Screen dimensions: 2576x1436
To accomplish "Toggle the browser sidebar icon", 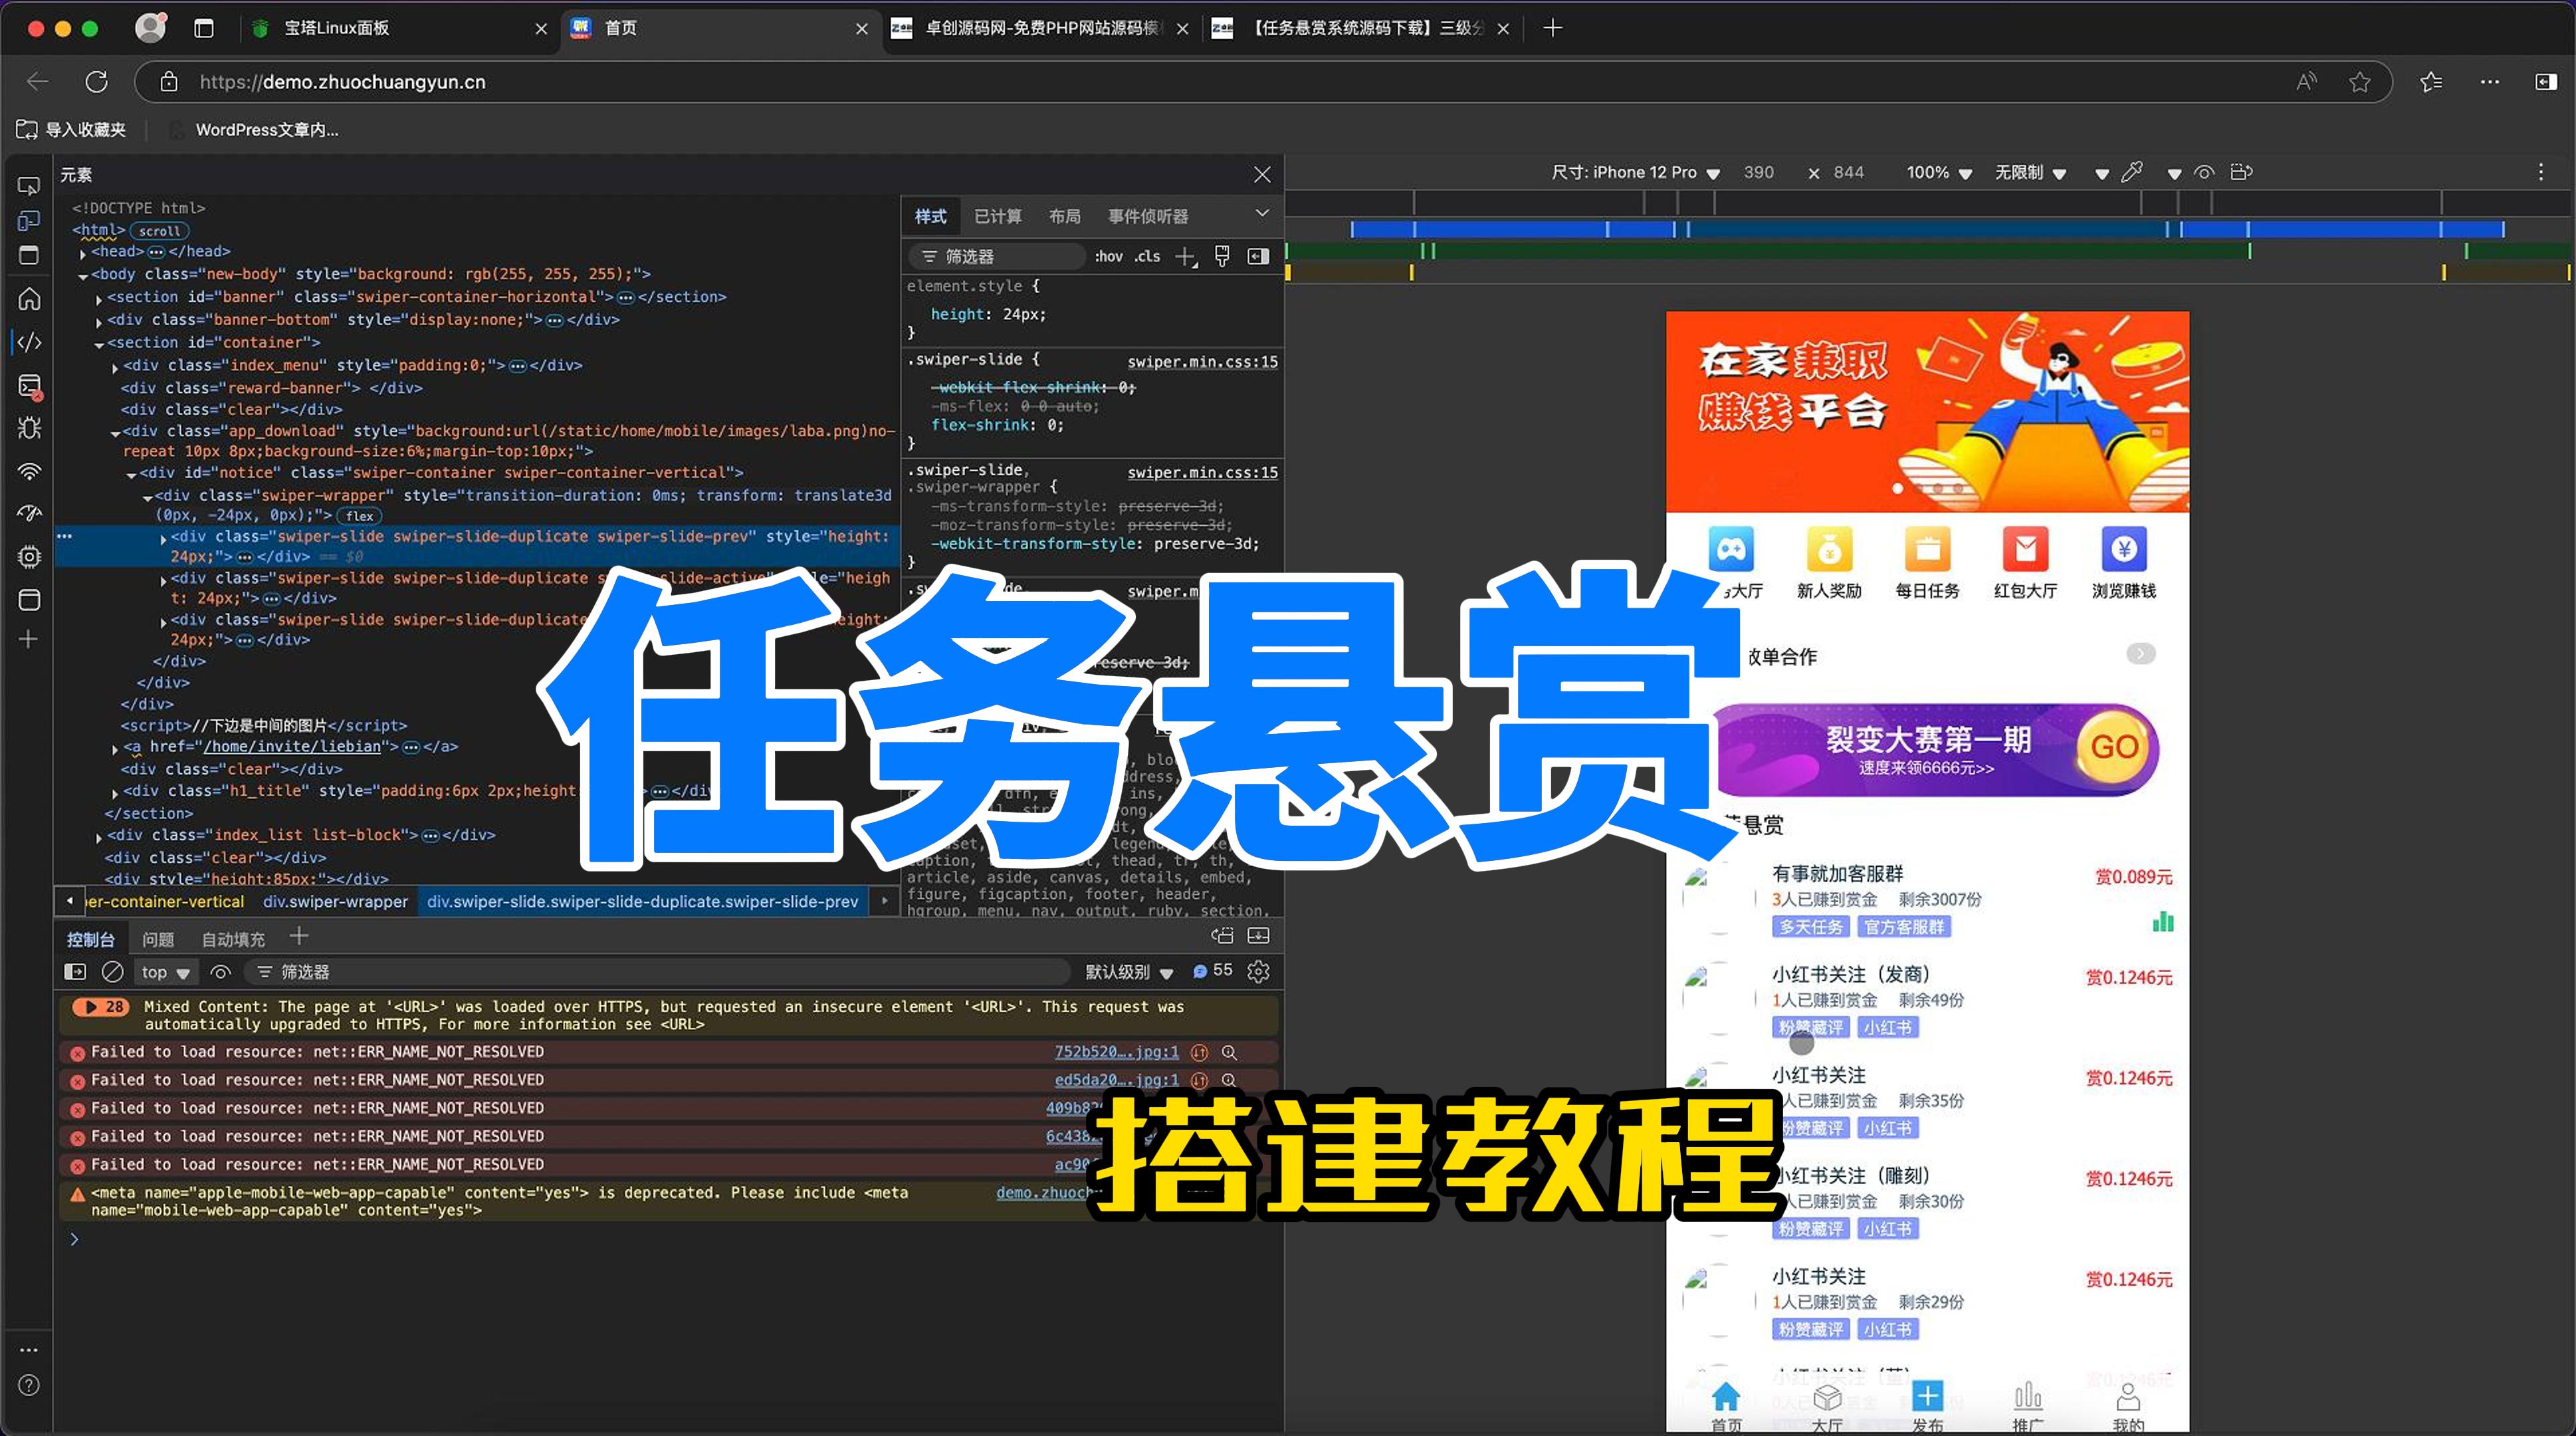I will [x=2546, y=82].
